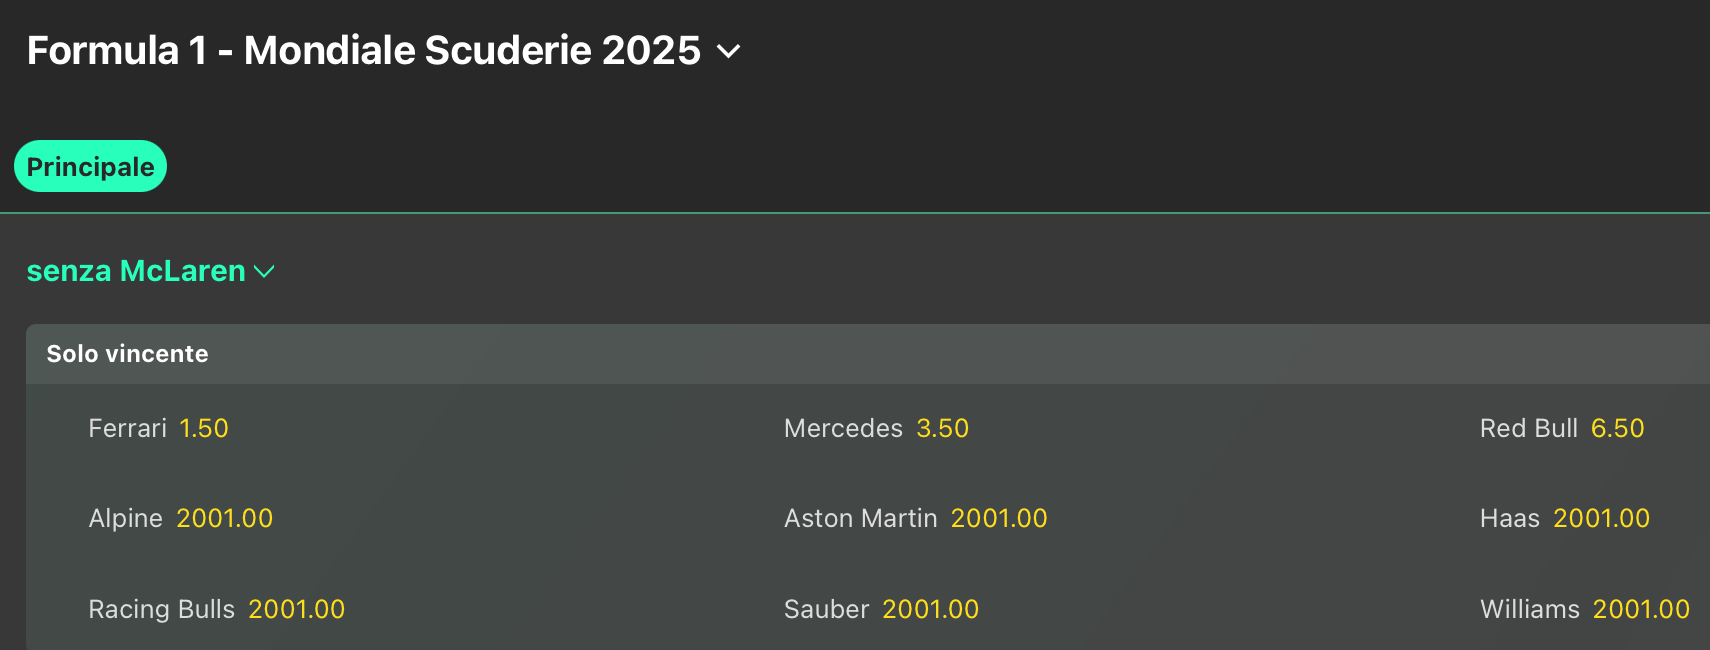This screenshot has height=650, width=1710.
Task: Click the Solo vincente market header
Action: [x=127, y=354]
